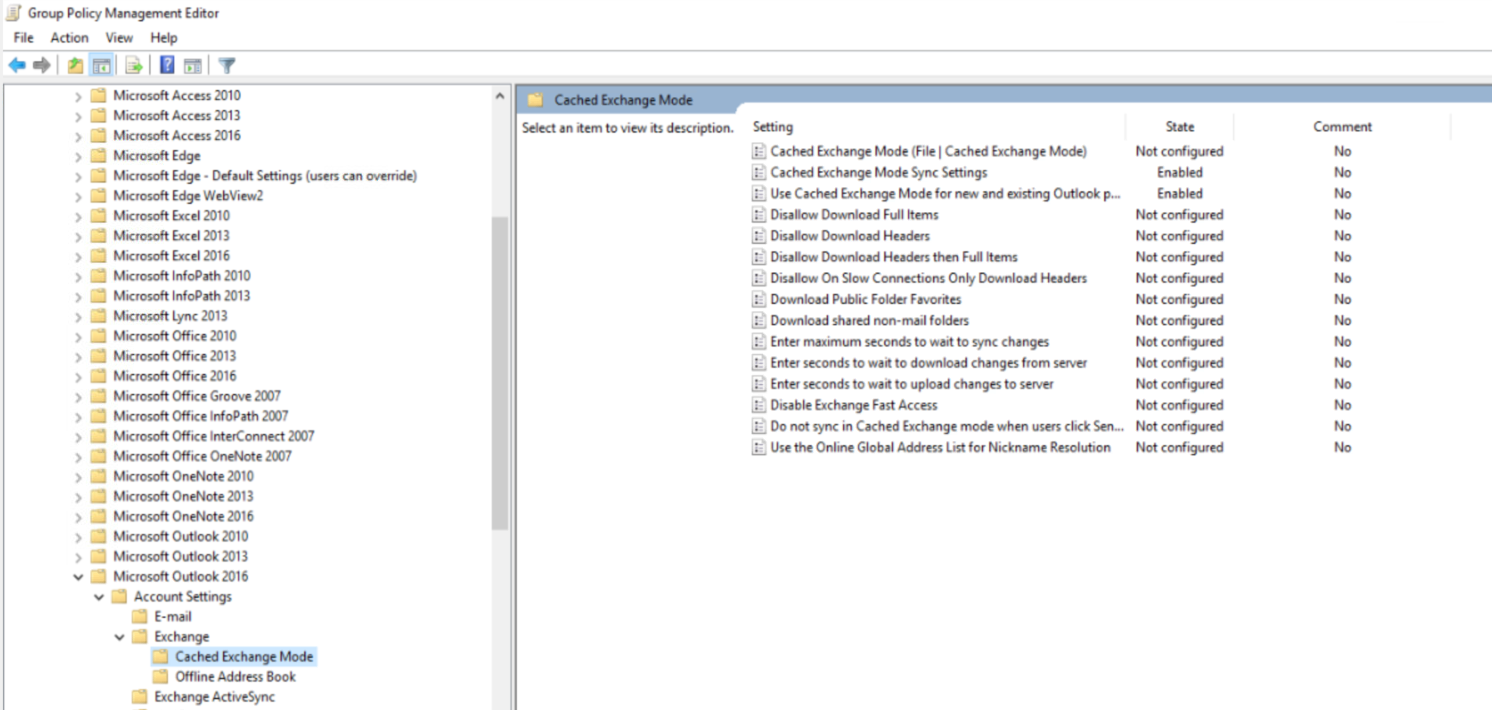Screen dimensions: 1492x710
Task: Click the Microsoft Lync 2013 folder icon
Action: click(98, 316)
